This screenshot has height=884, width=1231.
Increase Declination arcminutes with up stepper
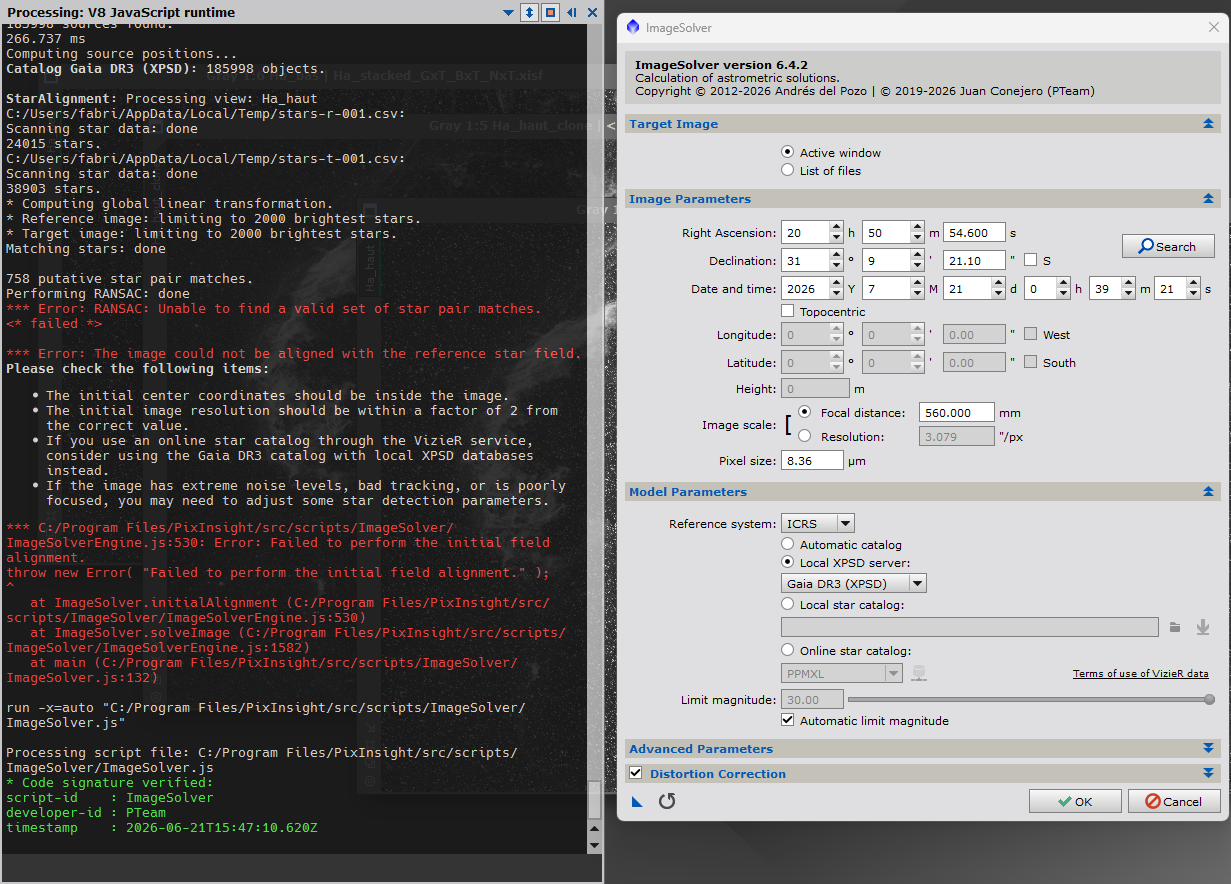(917, 255)
